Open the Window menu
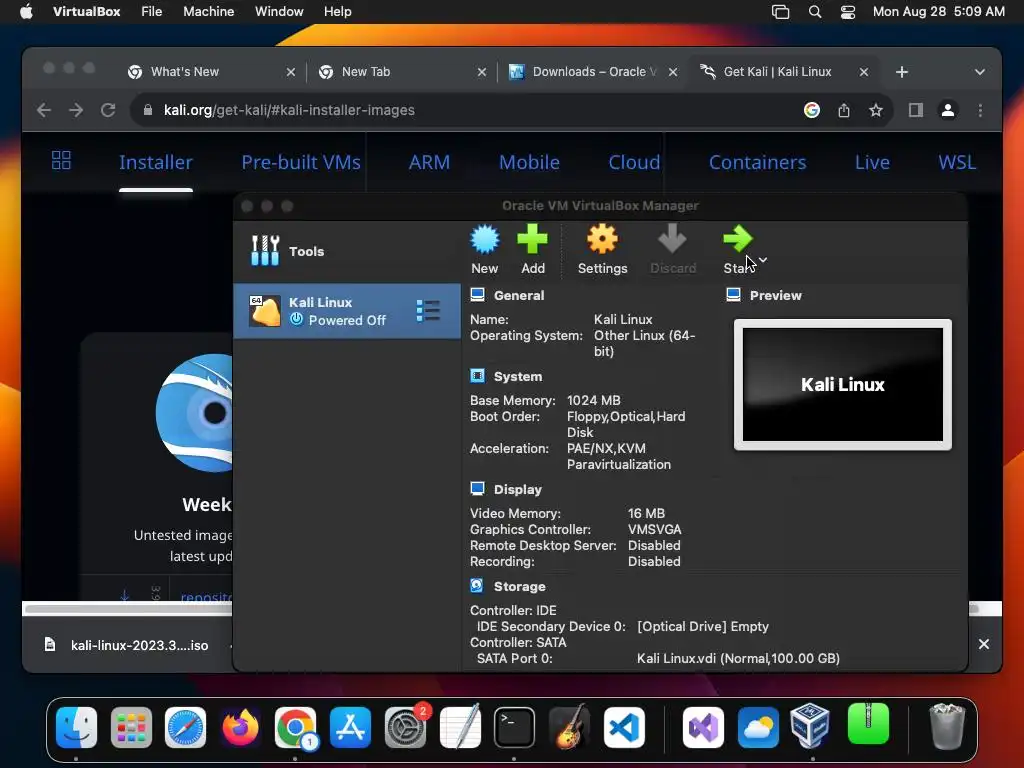 tap(279, 12)
